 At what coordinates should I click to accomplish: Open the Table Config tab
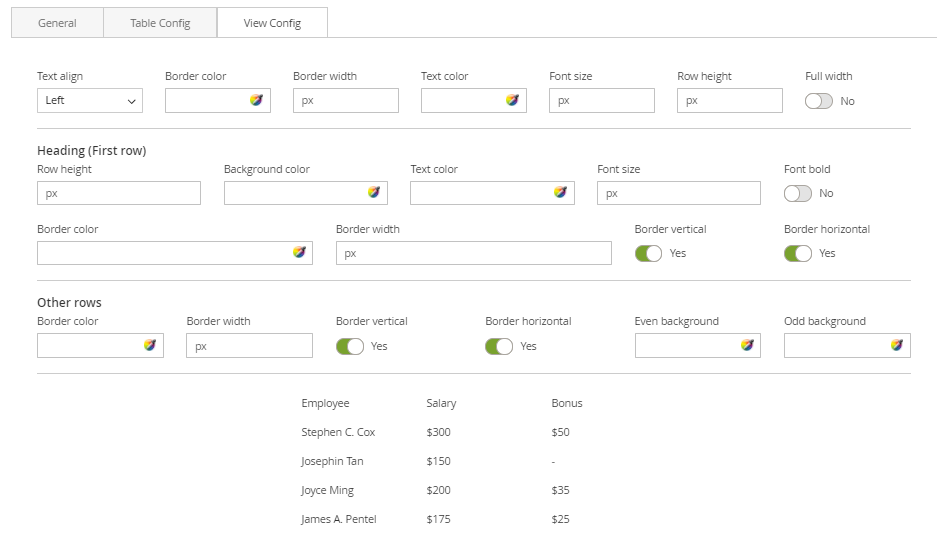(160, 23)
